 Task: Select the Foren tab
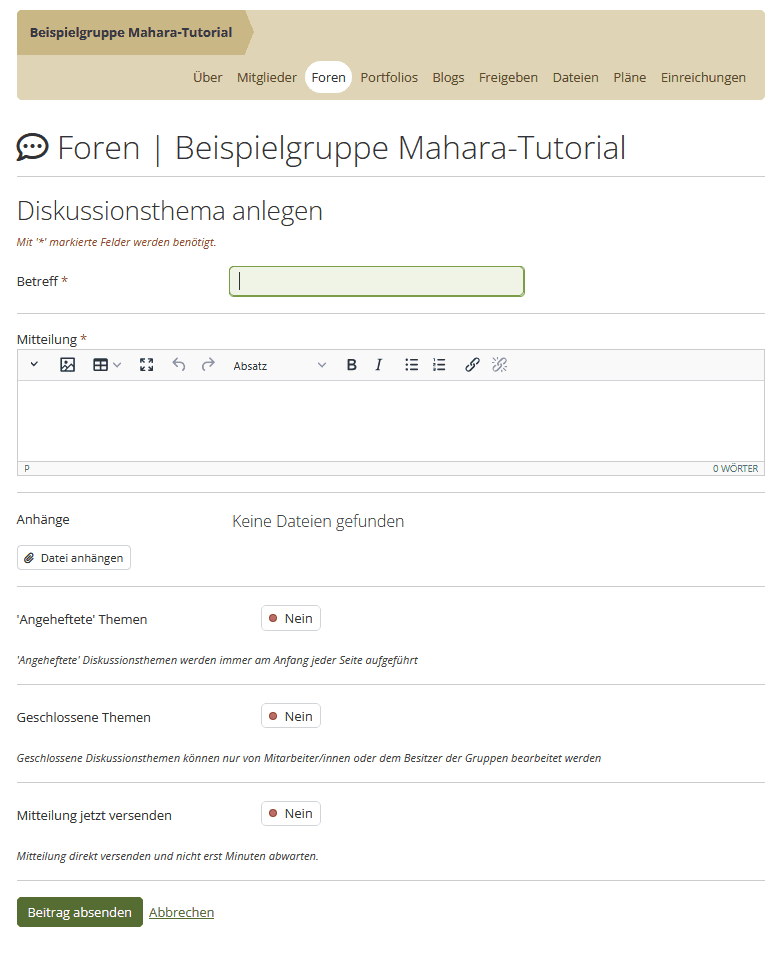328,77
